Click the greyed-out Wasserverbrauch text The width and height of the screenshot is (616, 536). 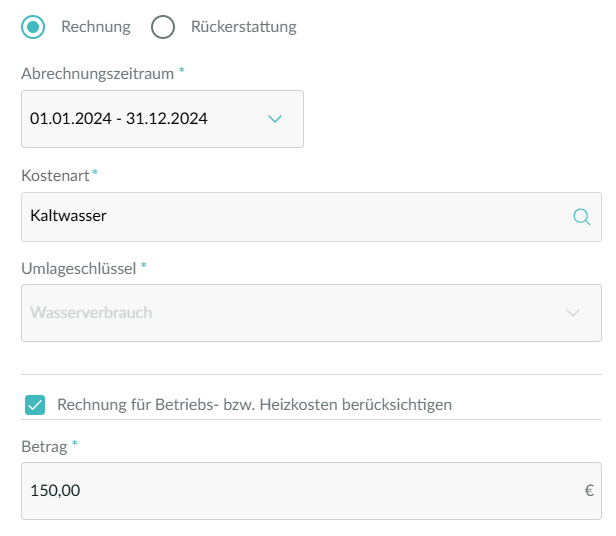click(91, 312)
